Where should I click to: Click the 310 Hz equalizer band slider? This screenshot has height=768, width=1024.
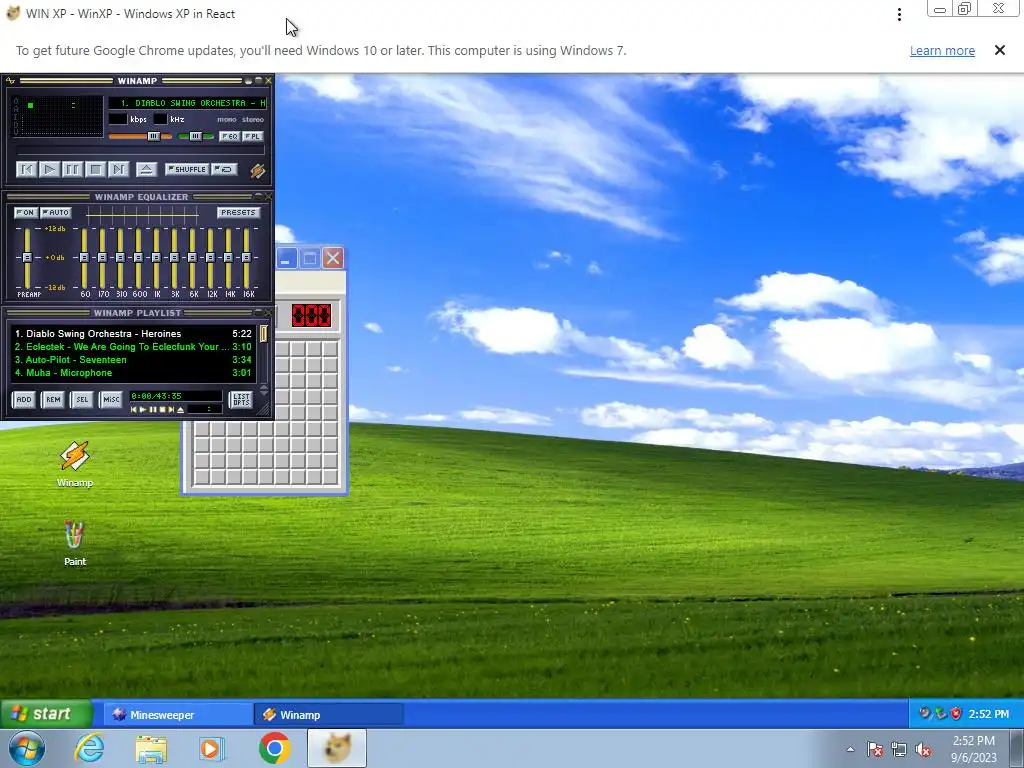tap(120, 258)
